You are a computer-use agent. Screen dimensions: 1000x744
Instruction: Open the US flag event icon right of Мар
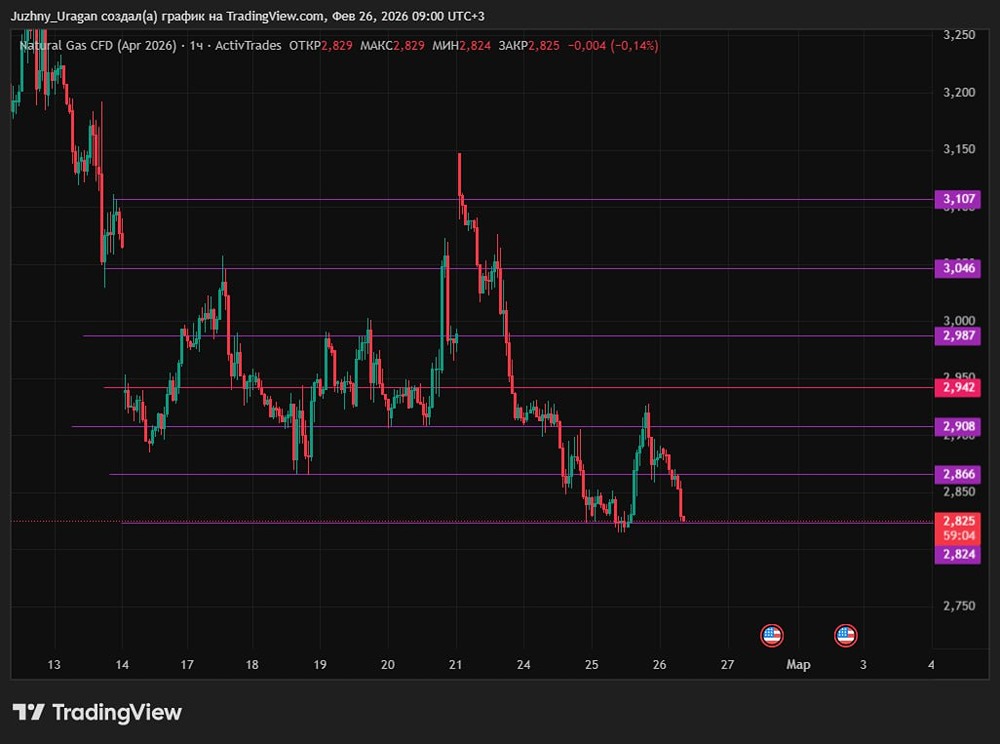coord(846,635)
